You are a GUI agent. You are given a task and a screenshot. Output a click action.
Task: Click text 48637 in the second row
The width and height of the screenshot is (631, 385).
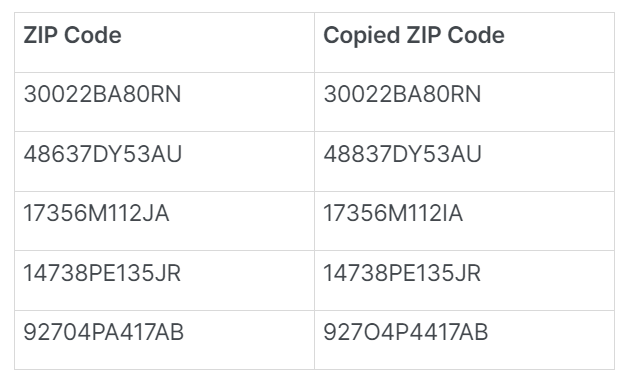pyautogui.click(x=58, y=154)
